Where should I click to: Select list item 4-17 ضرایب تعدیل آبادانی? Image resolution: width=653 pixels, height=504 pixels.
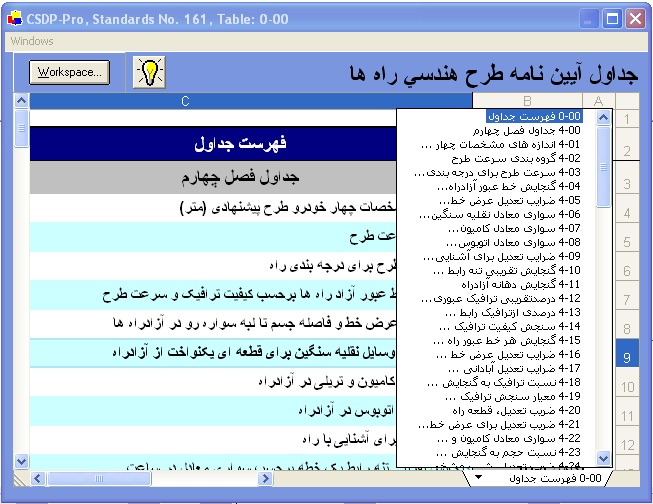point(514,368)
